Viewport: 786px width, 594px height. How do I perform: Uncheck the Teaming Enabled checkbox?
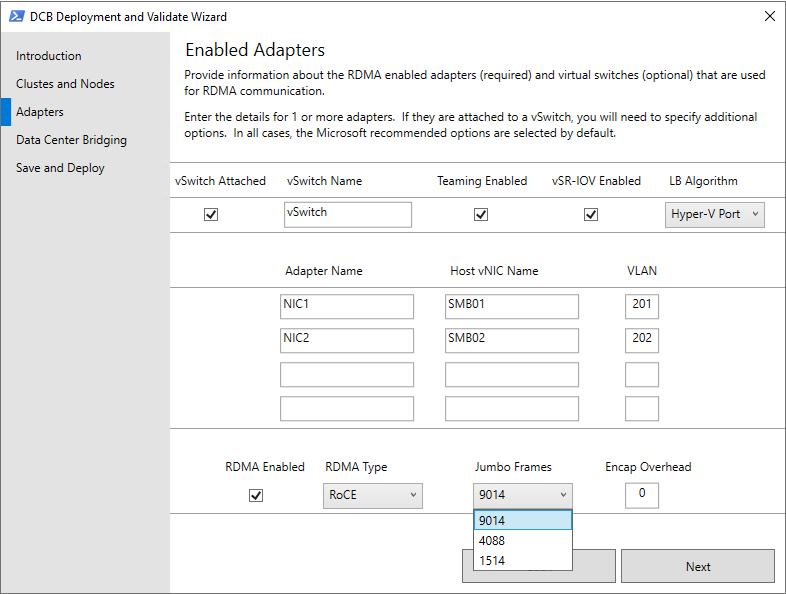coord(481,214)
